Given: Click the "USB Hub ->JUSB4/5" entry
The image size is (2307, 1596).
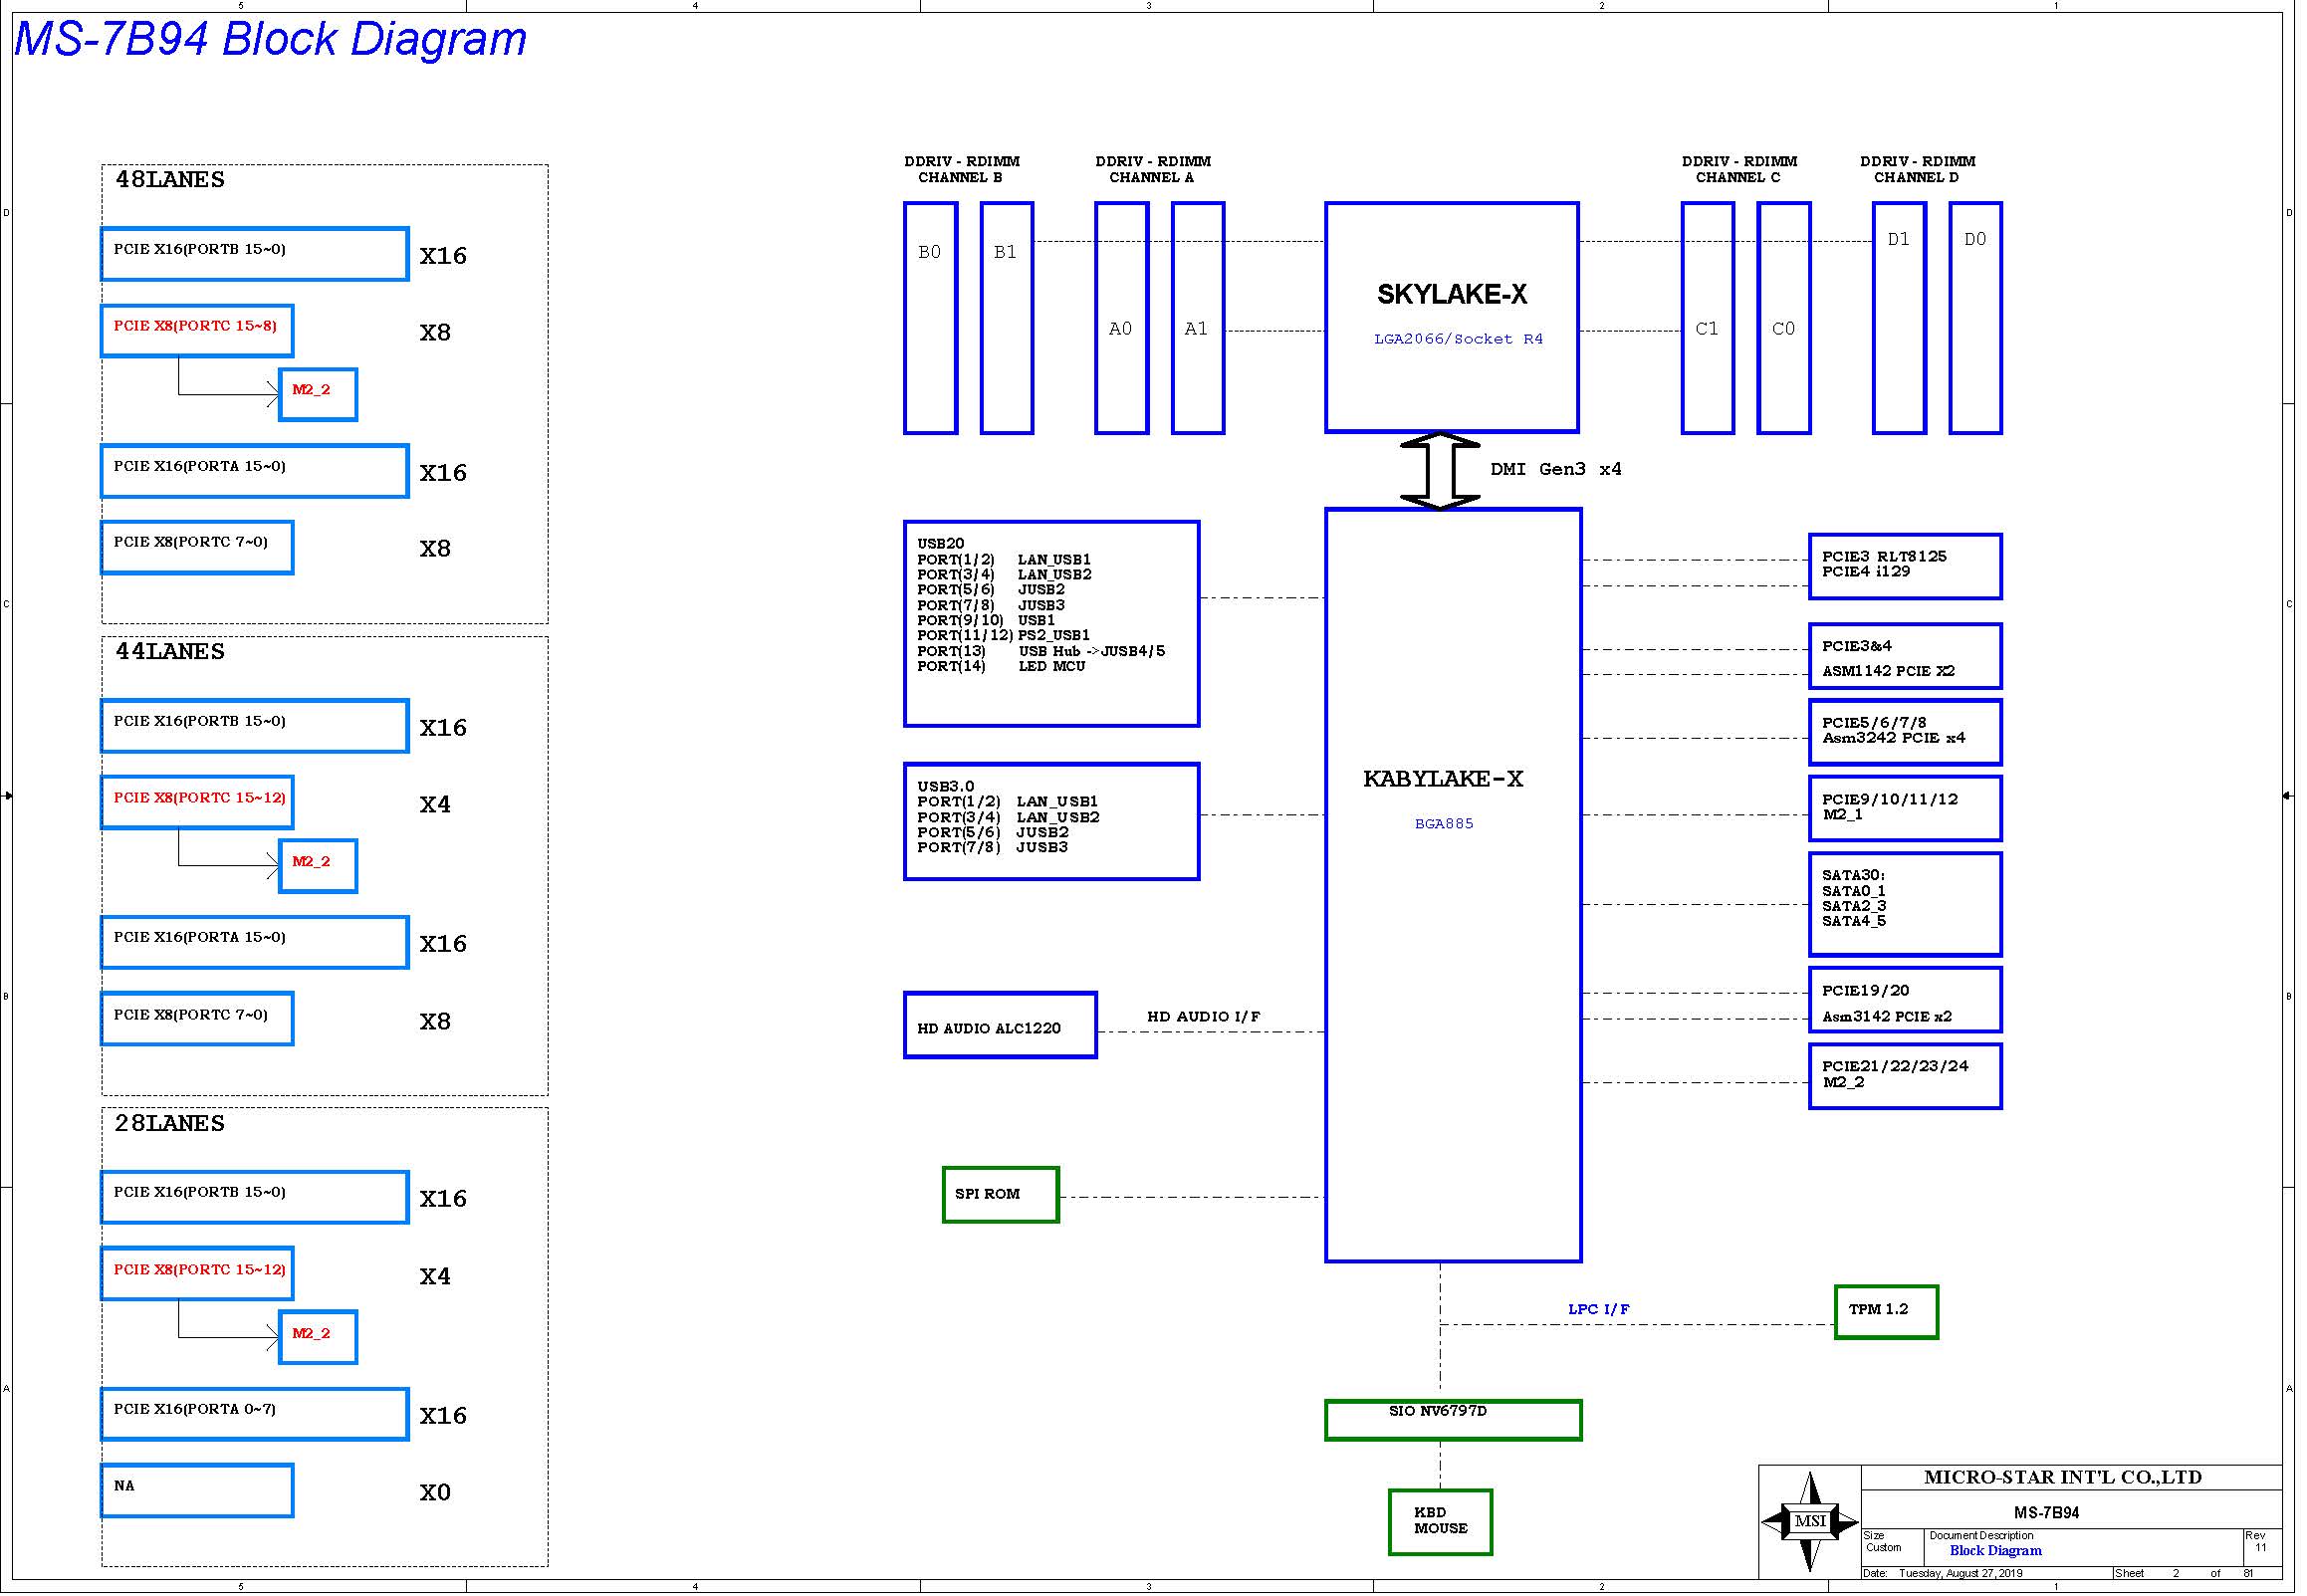Looking at the screenshot, I should click(1092, 651).
